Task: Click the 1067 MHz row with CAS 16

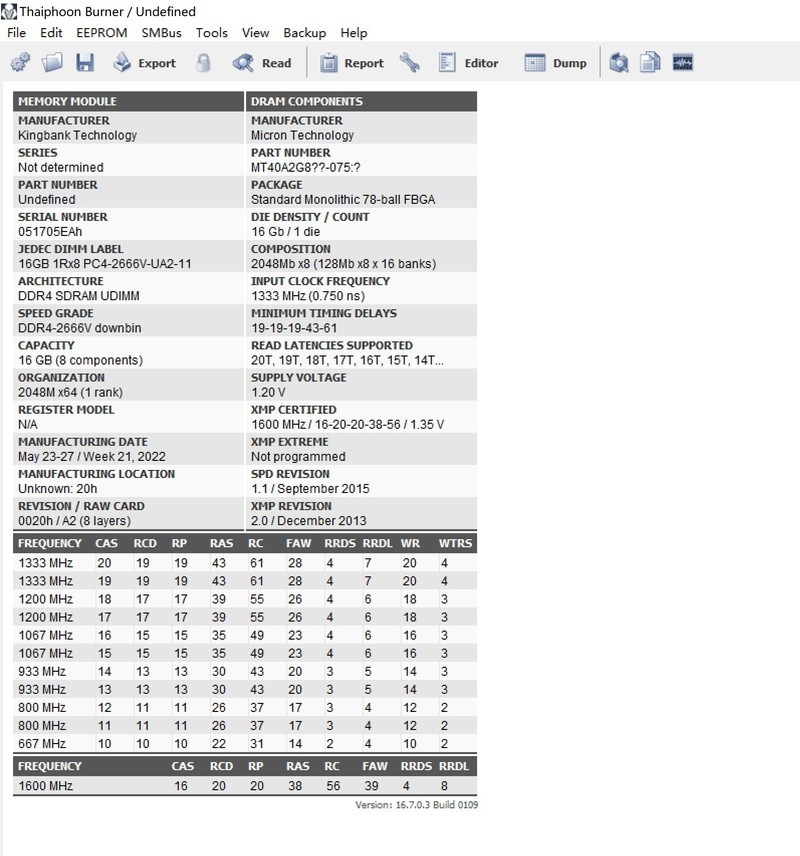Action: click(245, 635)
